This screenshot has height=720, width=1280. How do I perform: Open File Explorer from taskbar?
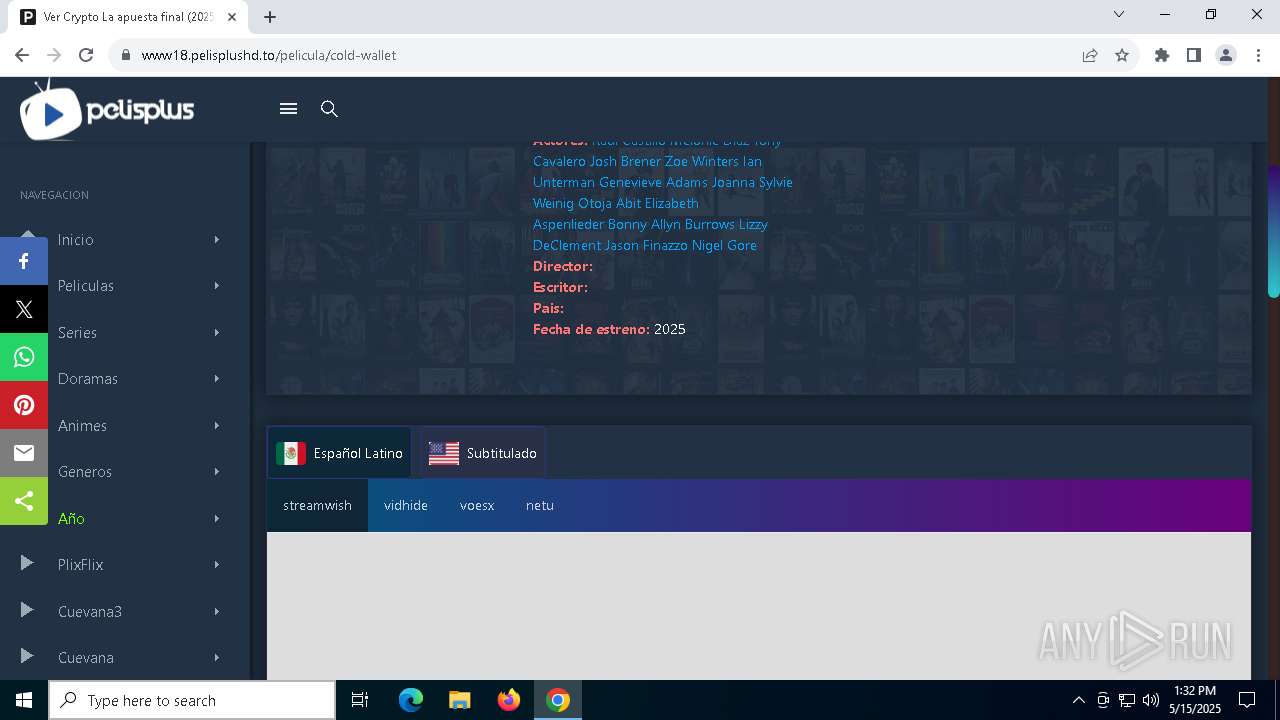459,700
